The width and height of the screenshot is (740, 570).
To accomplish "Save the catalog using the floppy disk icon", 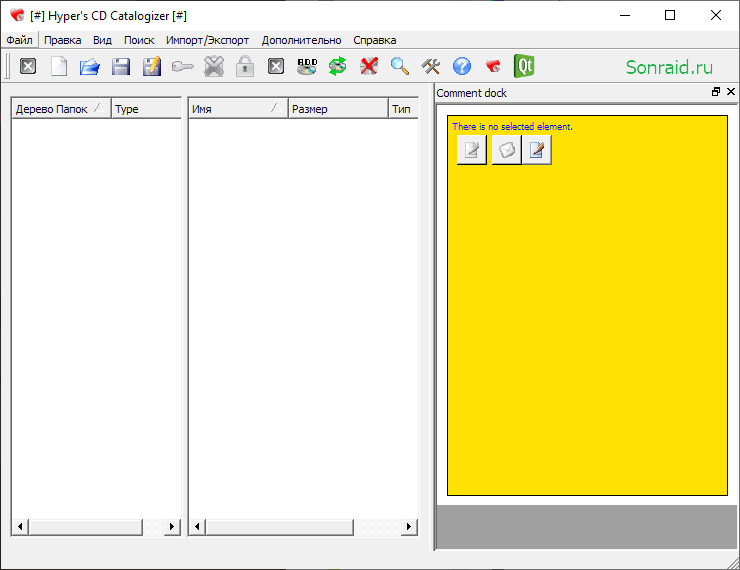I will 121,67.
